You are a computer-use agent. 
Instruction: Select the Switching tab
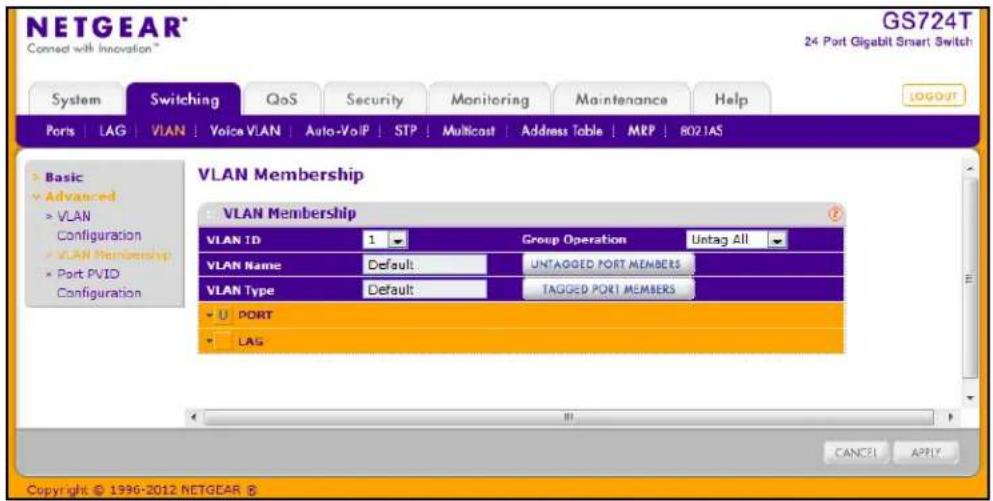184,99
